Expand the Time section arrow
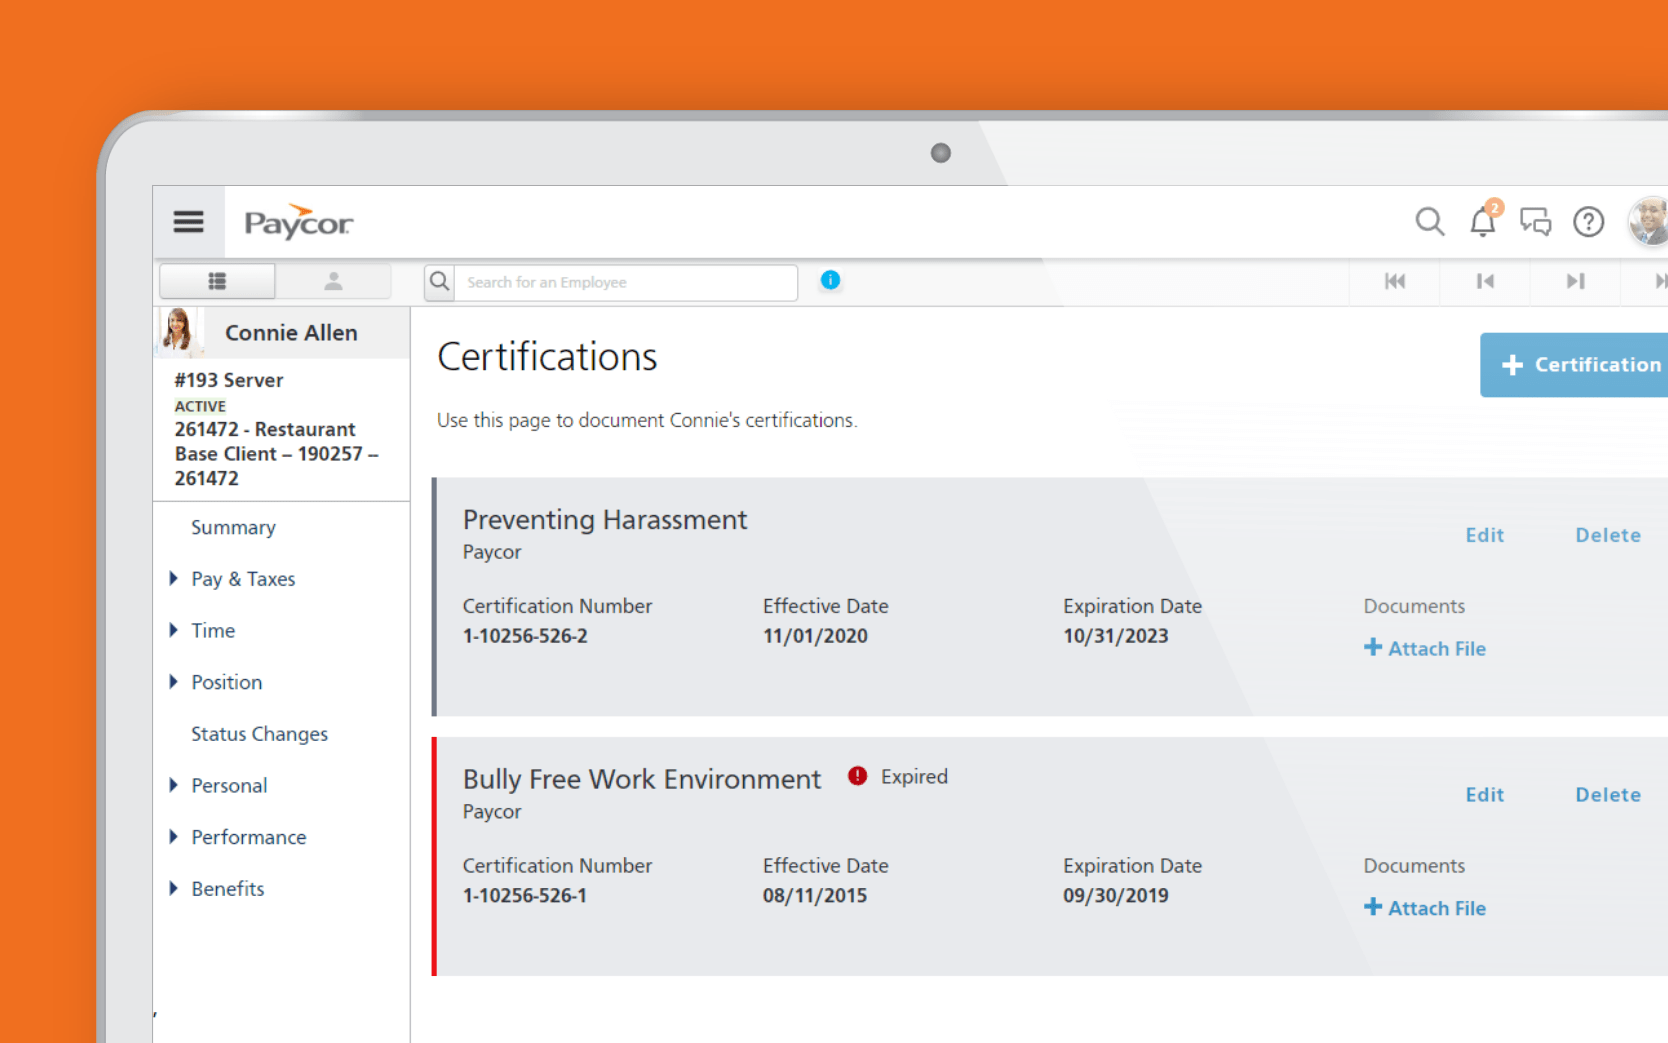Image resolution: width=1668 pixels, height=1043 pixels. click(173, 629)
